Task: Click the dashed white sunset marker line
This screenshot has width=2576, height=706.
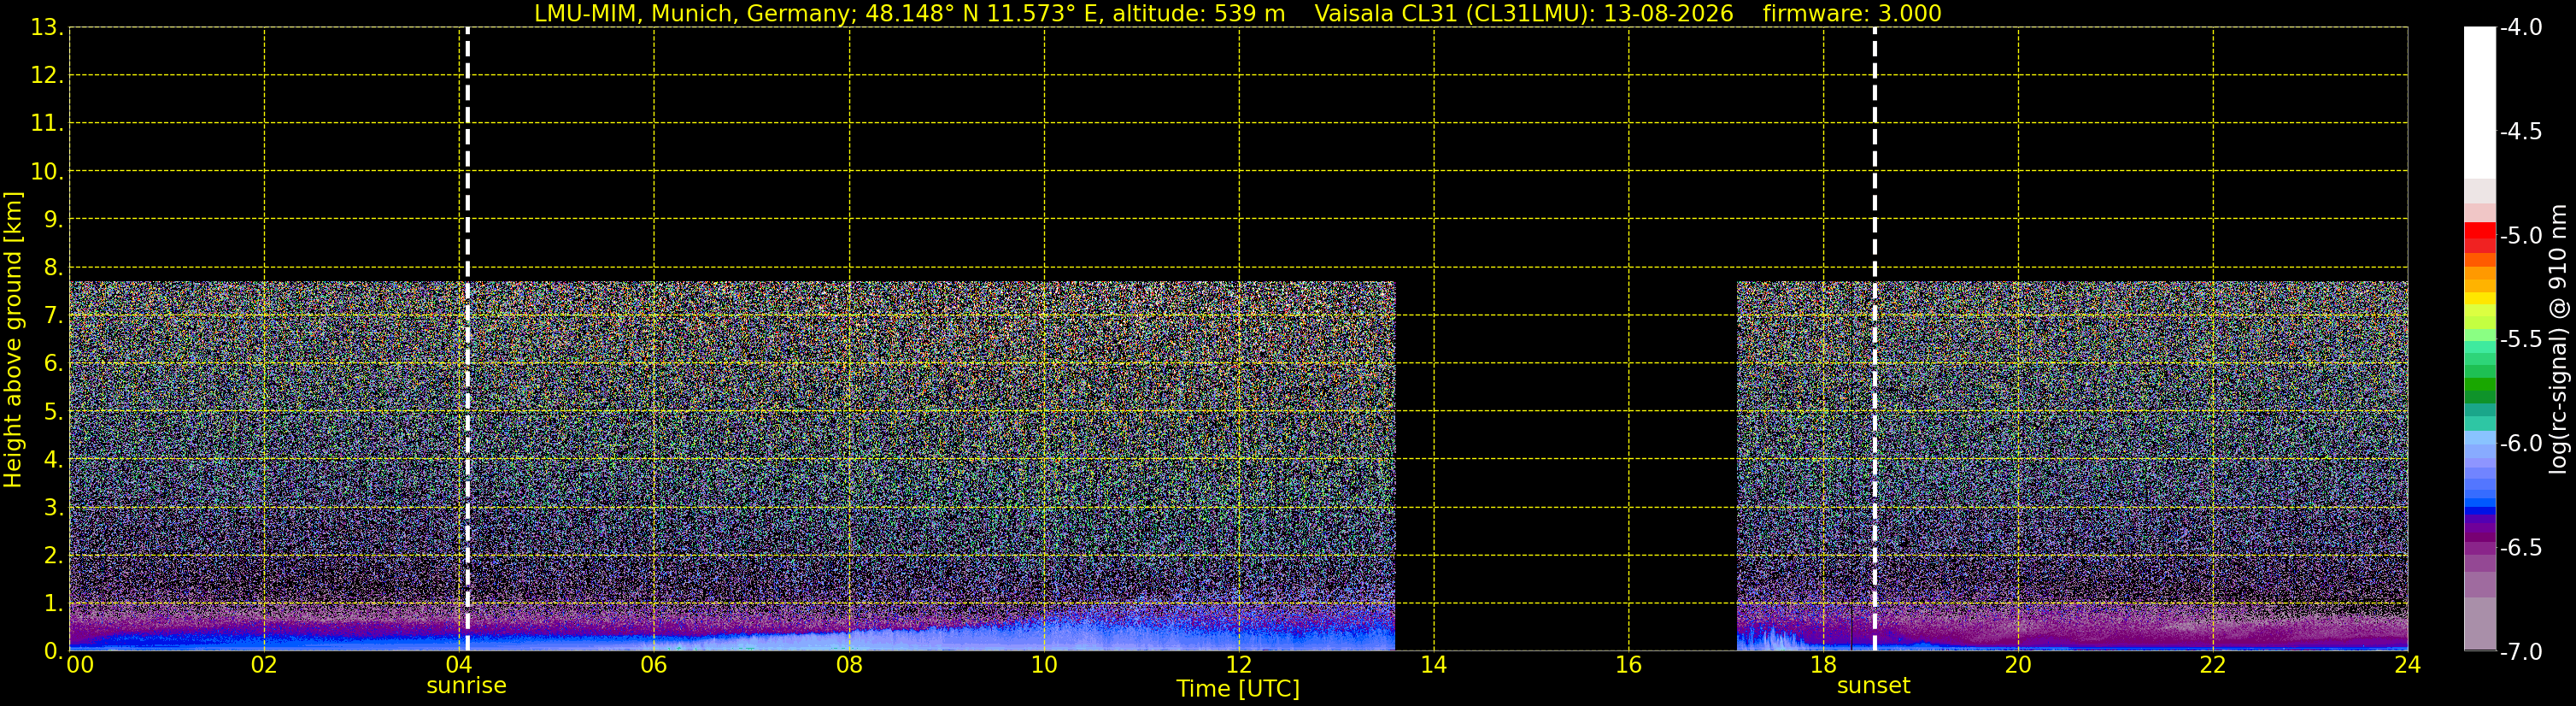Action: (x=1874, y=339)
